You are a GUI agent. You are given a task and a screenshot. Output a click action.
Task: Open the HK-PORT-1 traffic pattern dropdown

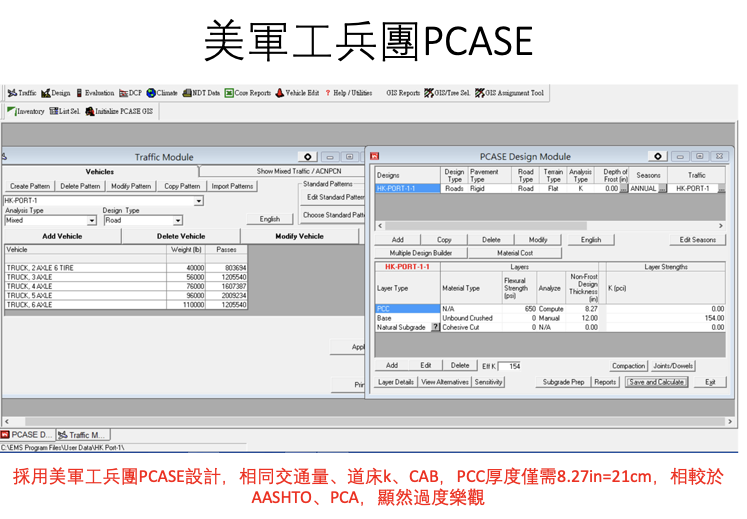point(199,201)
